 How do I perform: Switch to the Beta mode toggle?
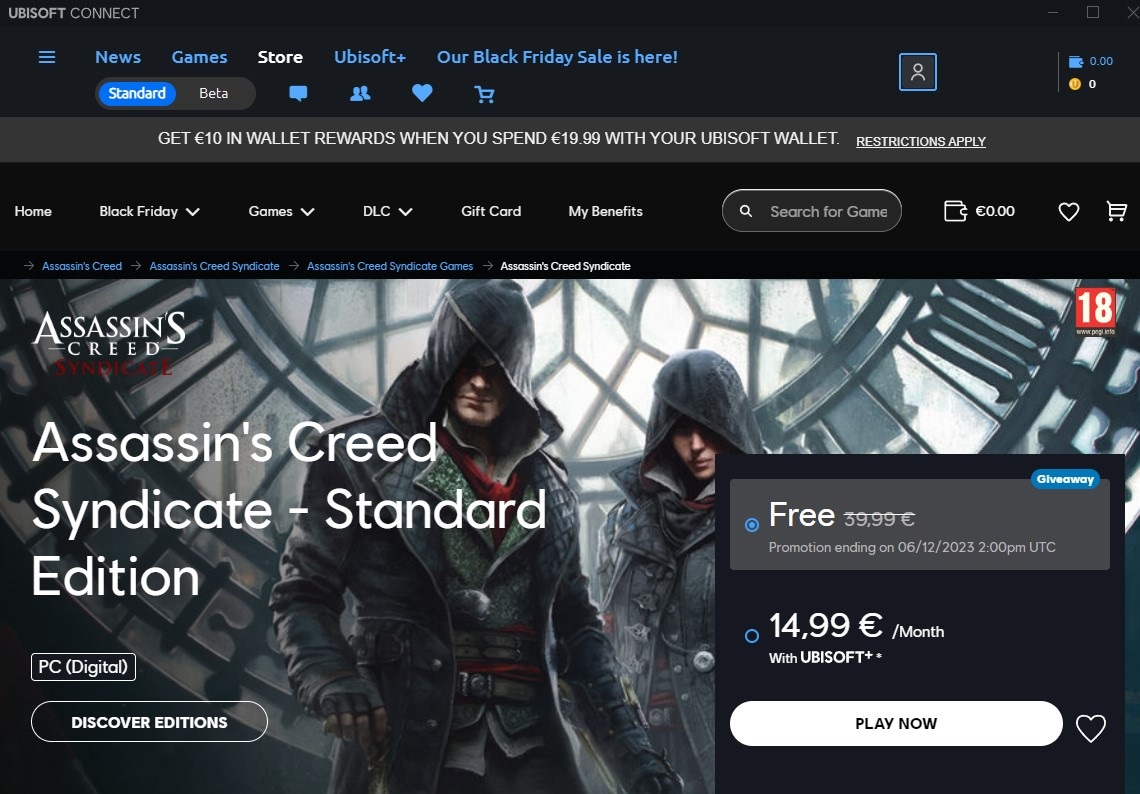point(214,93)
